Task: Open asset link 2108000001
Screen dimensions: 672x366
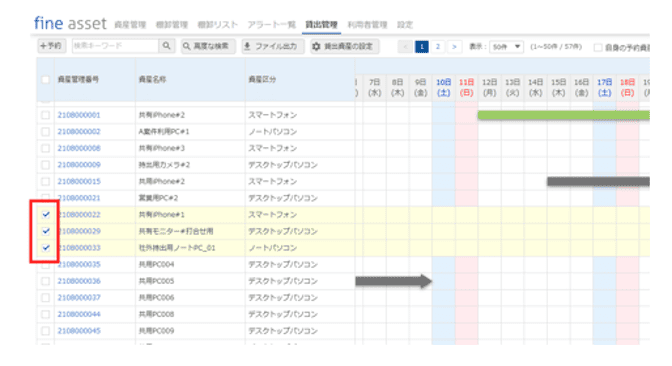Action: click(x=79, y=115)
